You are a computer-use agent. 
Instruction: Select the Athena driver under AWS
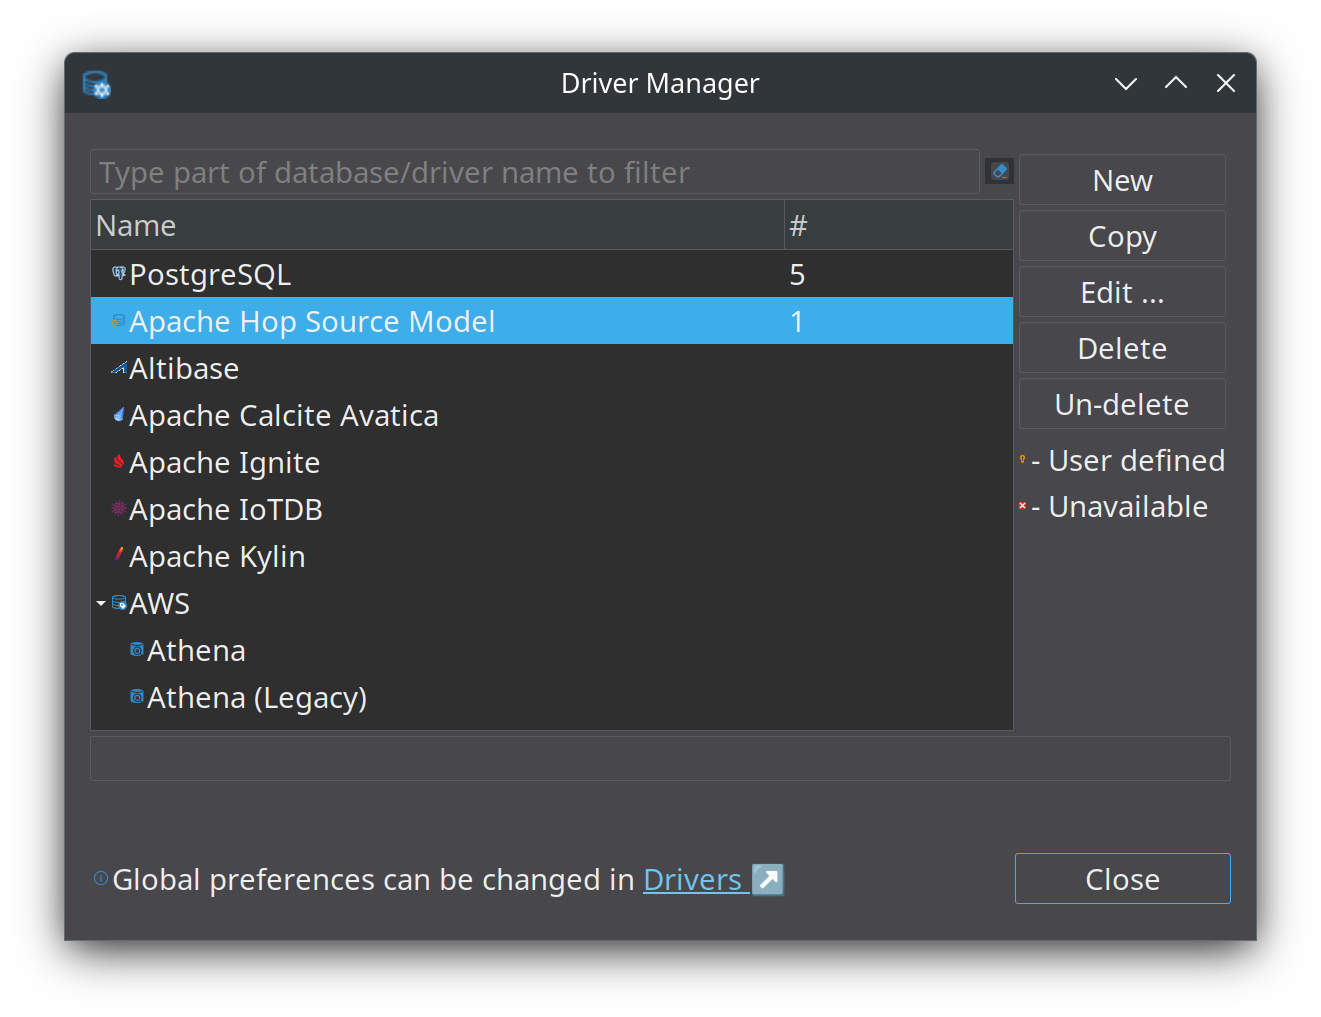coord(552,650)
